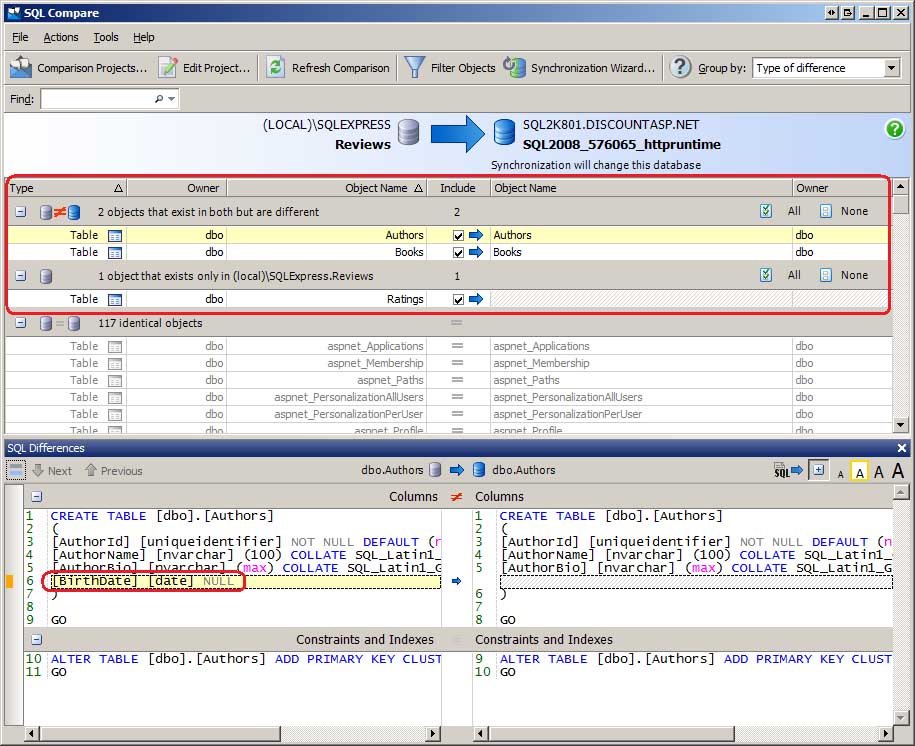The height and width of the screenshot is (746, 915).
Task: Uncheck the Books table include checkbox
Action: coord(458,253)
